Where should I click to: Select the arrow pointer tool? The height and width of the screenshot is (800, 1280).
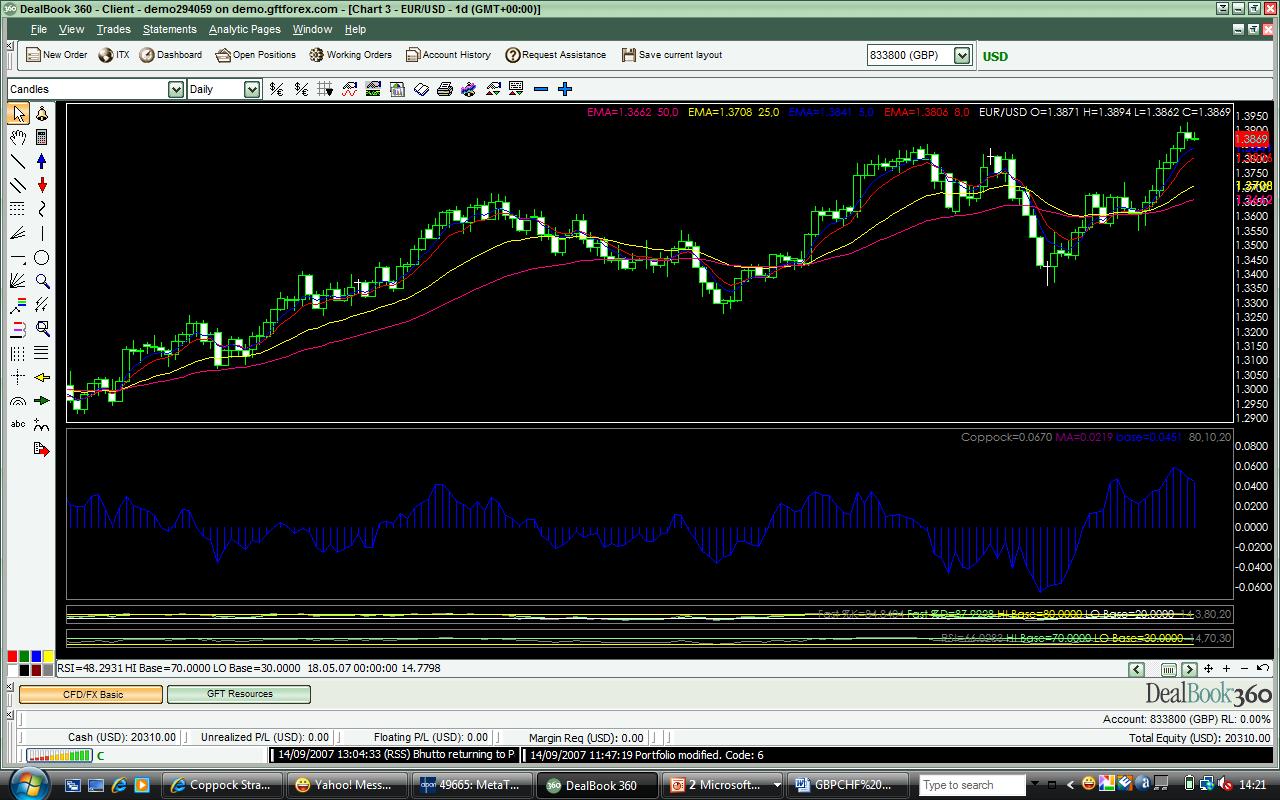(18, 114)
